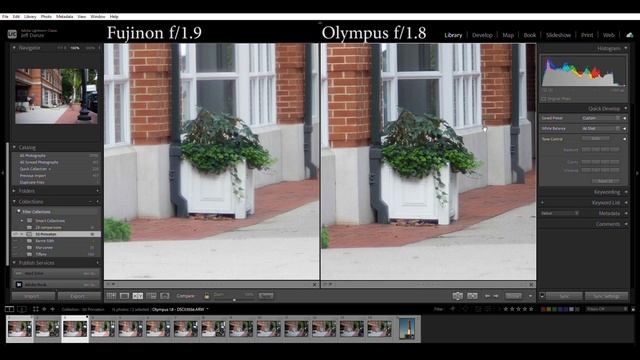This screenshot has width=640, height=360.
Task: Open the Book module tab
Action: 529,35
